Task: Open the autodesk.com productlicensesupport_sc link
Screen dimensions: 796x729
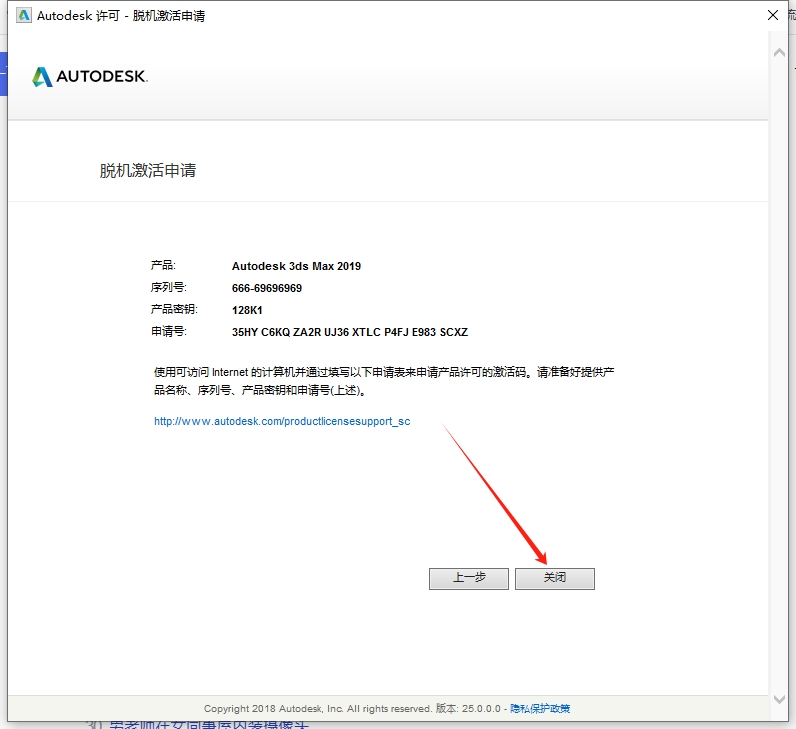Action: click(282, 421)
